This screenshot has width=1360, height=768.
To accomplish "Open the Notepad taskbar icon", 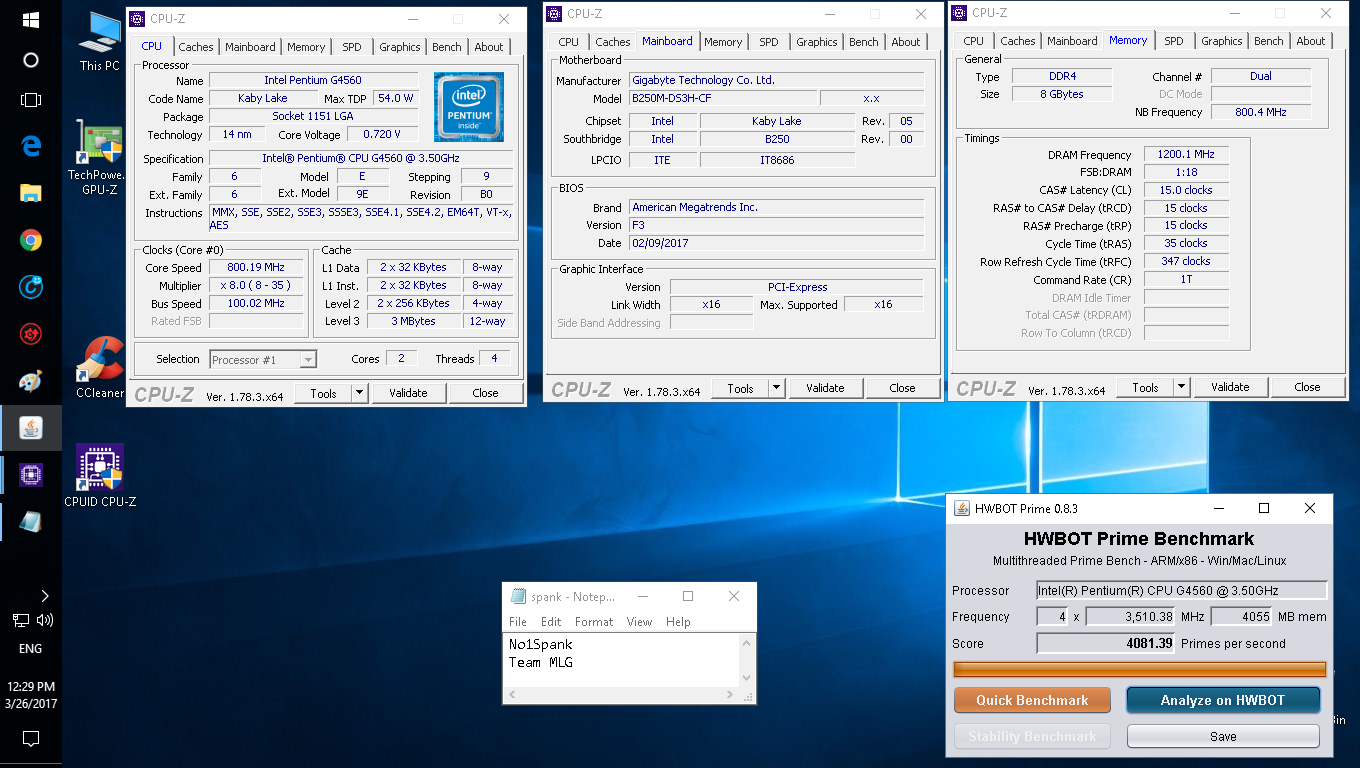I will pos(30,522).
